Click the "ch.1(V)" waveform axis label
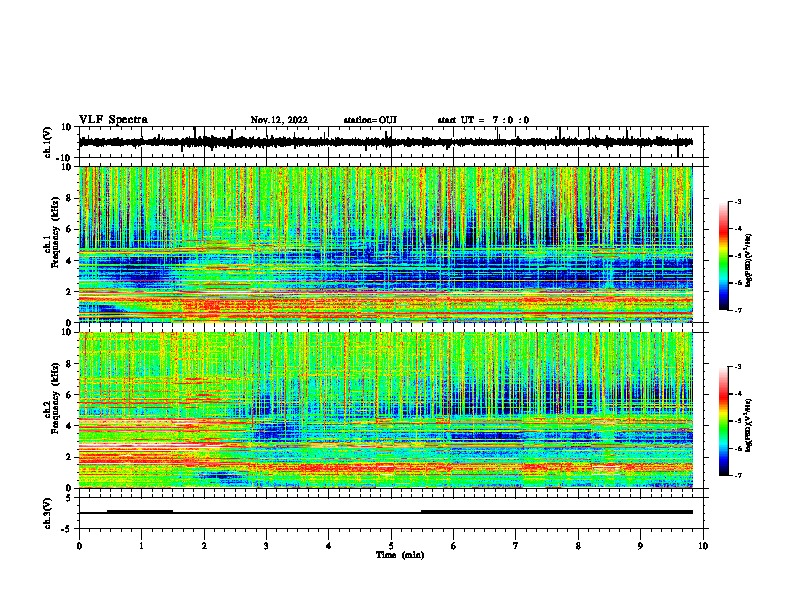 tap(48, 142)
